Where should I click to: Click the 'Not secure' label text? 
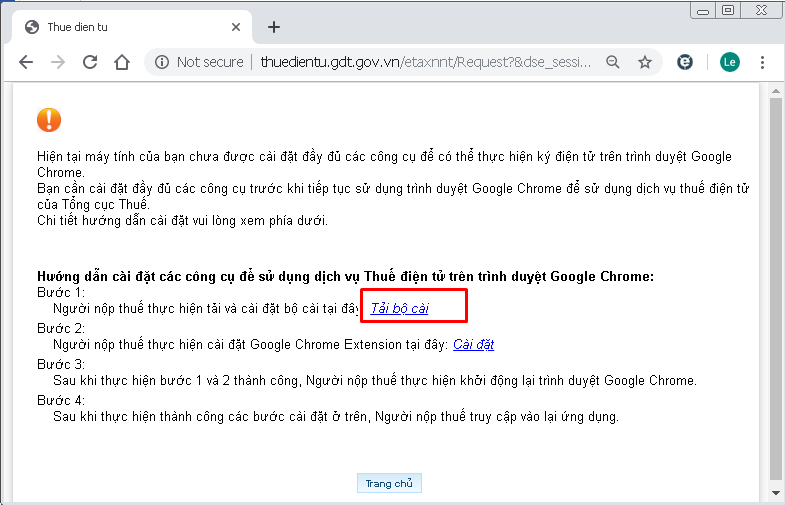tap(210, 62)
